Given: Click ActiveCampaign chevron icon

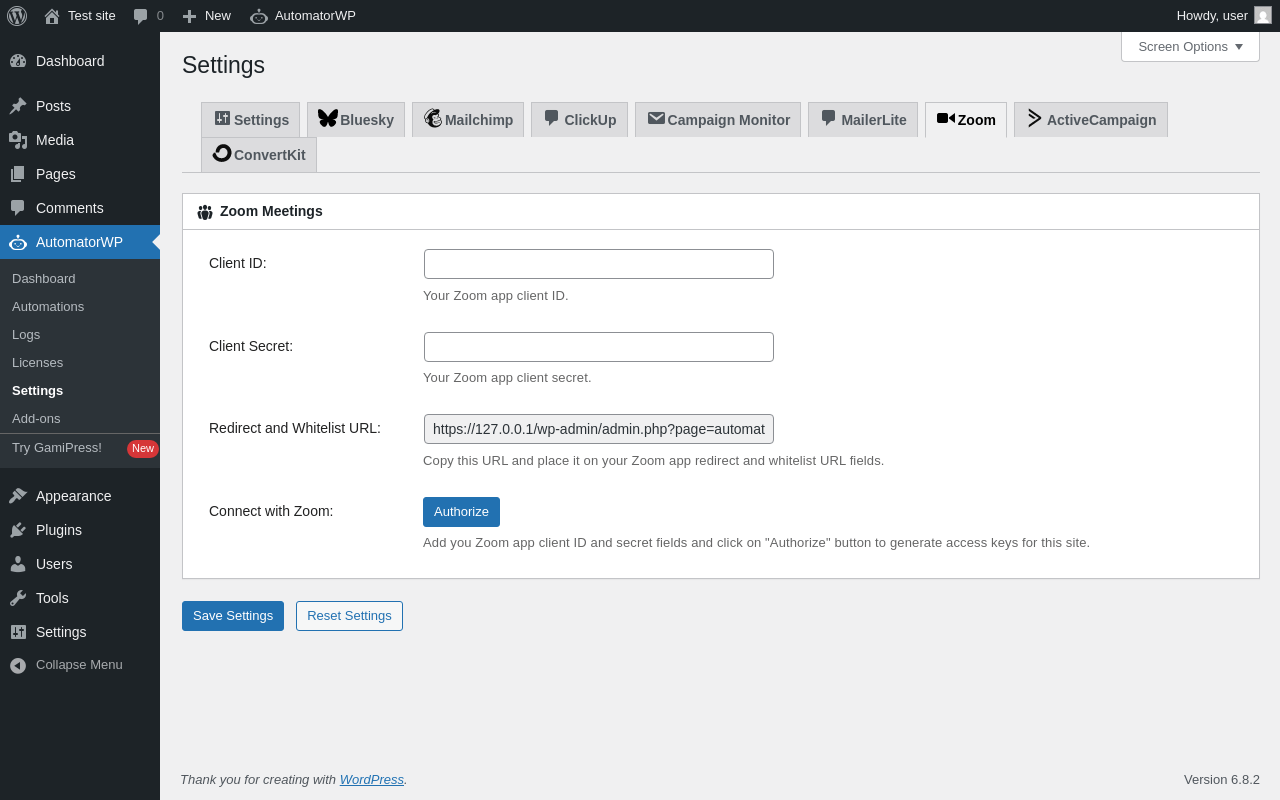Looking at the screenshot, I should pyautogui.click(x=1035, y=118).
